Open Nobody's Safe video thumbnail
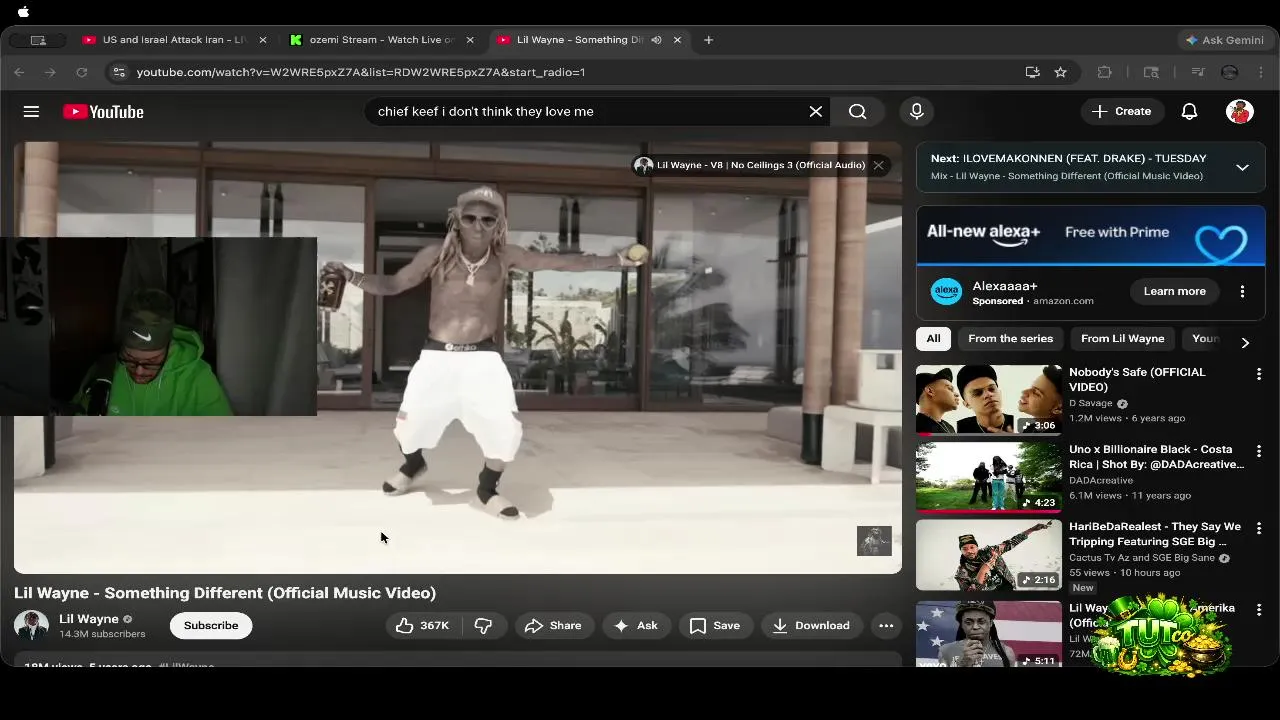Screen dimensions: 1280x720 click(989, 399)
